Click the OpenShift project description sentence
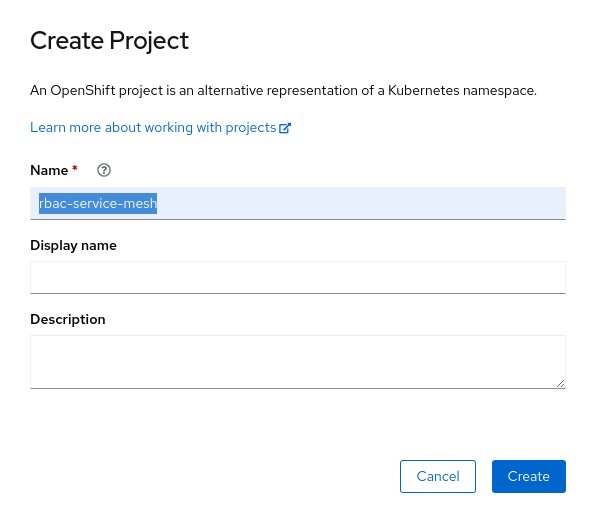This screenshot has width=595, height=520. [283, 91]
